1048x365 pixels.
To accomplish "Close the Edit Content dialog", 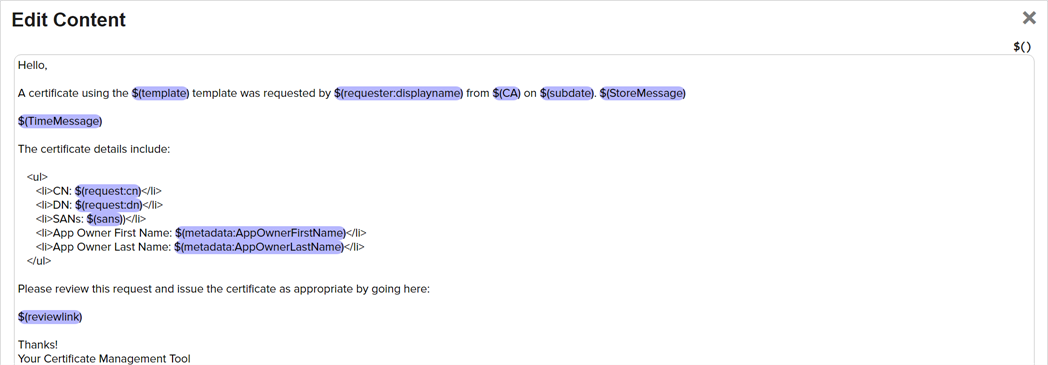I will click(1029, 18).
